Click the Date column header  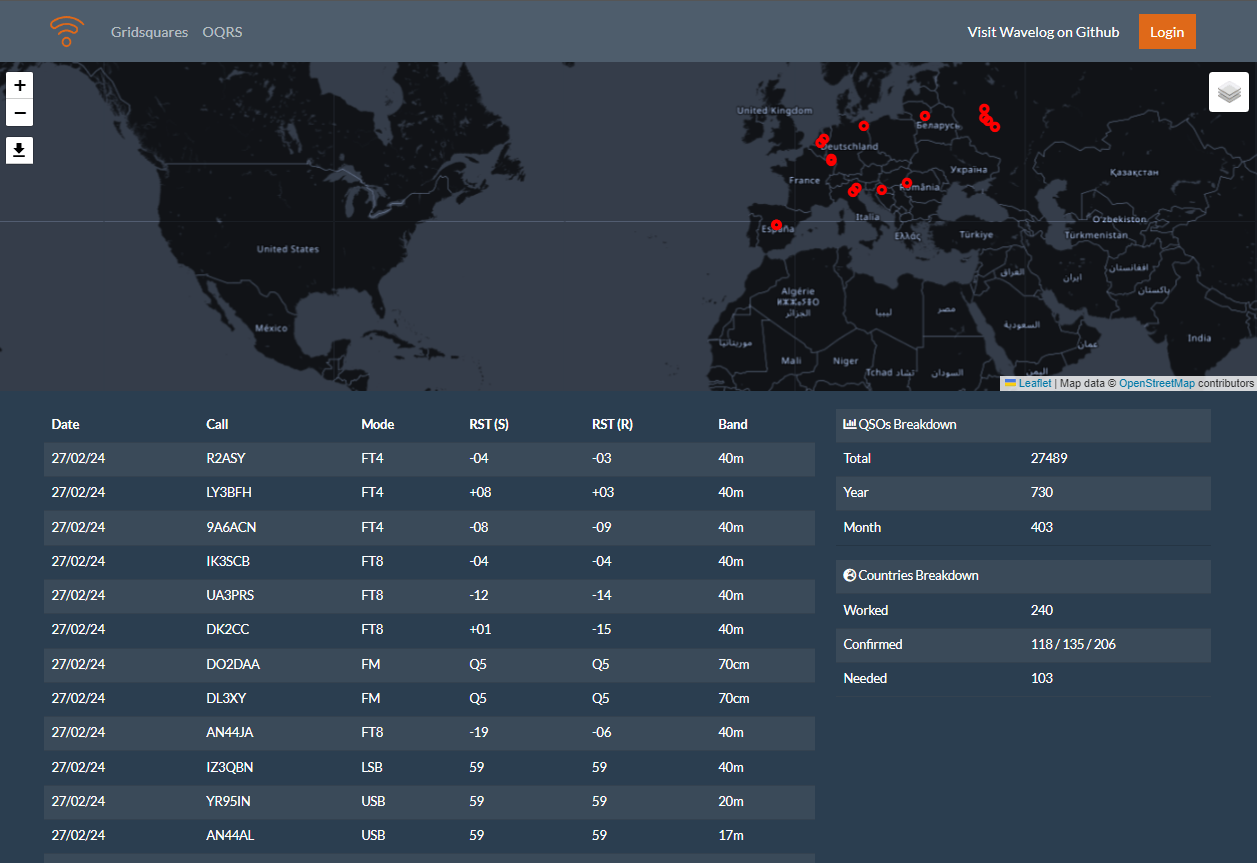65,424
